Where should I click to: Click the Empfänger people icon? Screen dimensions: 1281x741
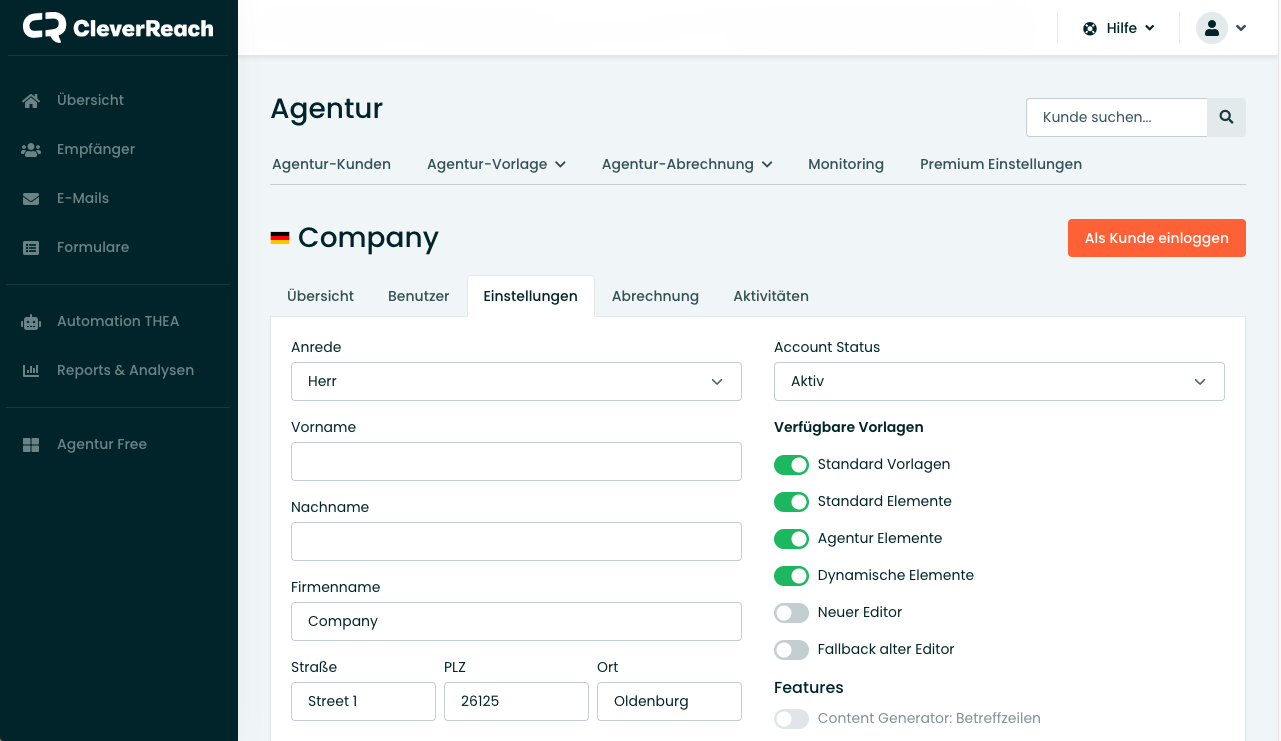tap(31, 149)
